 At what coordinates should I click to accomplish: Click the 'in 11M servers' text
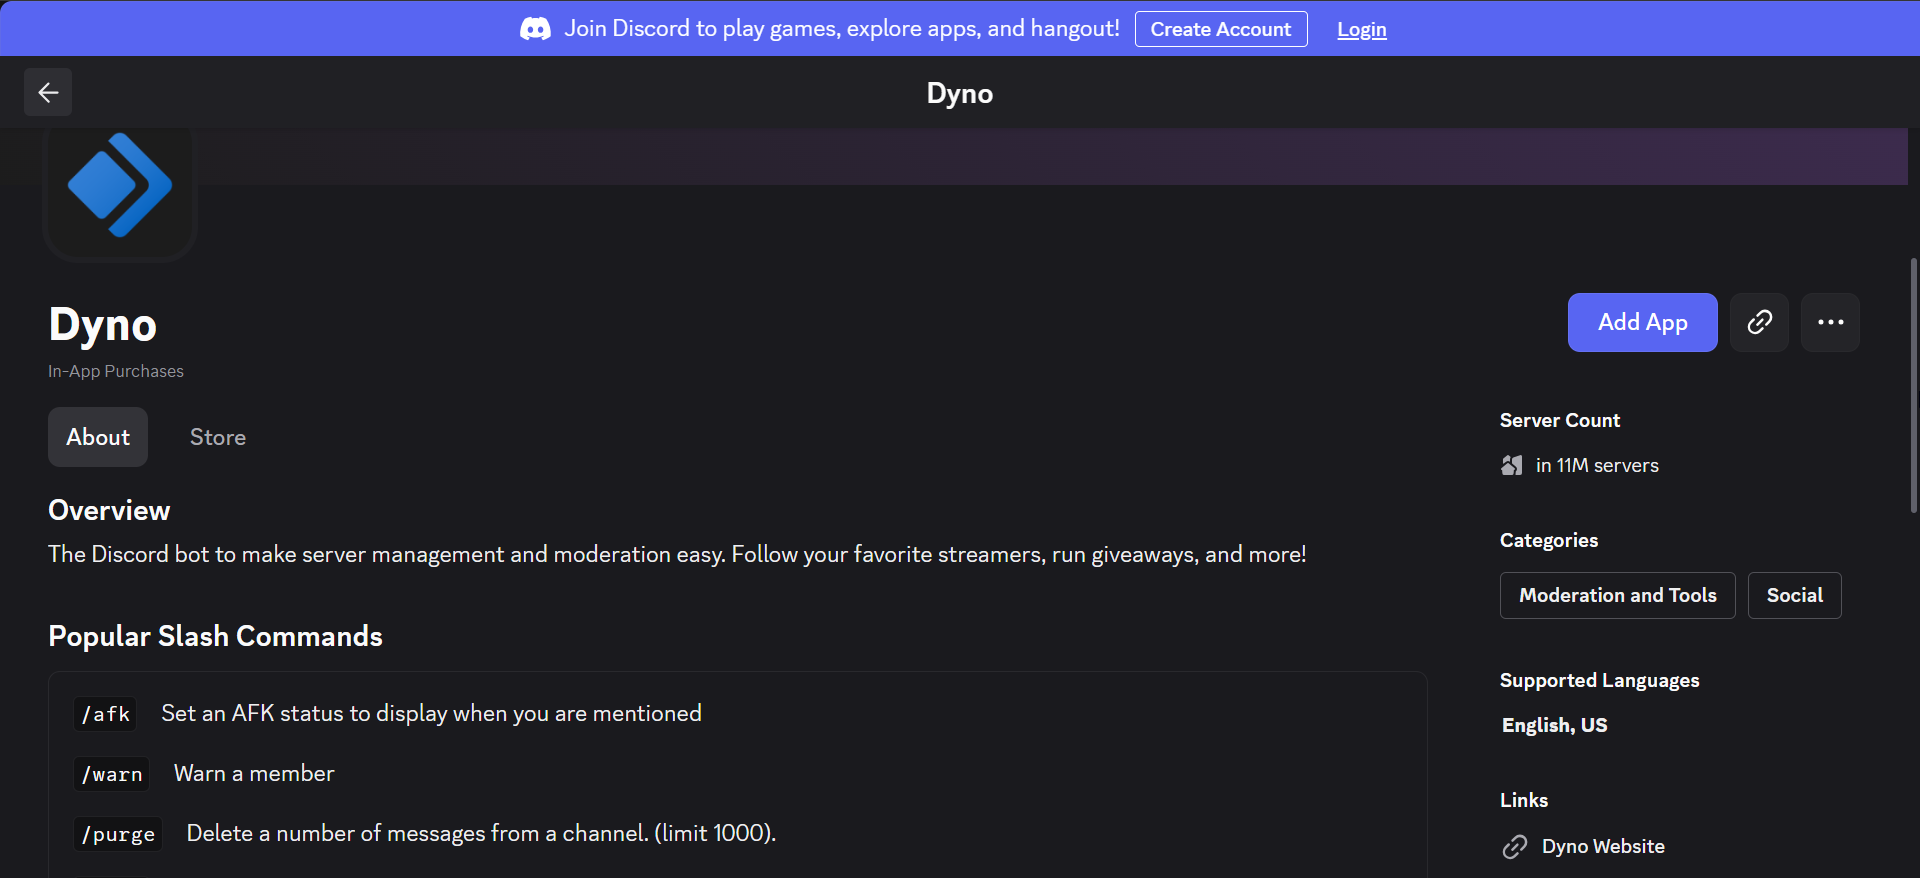pos(1597,465)
